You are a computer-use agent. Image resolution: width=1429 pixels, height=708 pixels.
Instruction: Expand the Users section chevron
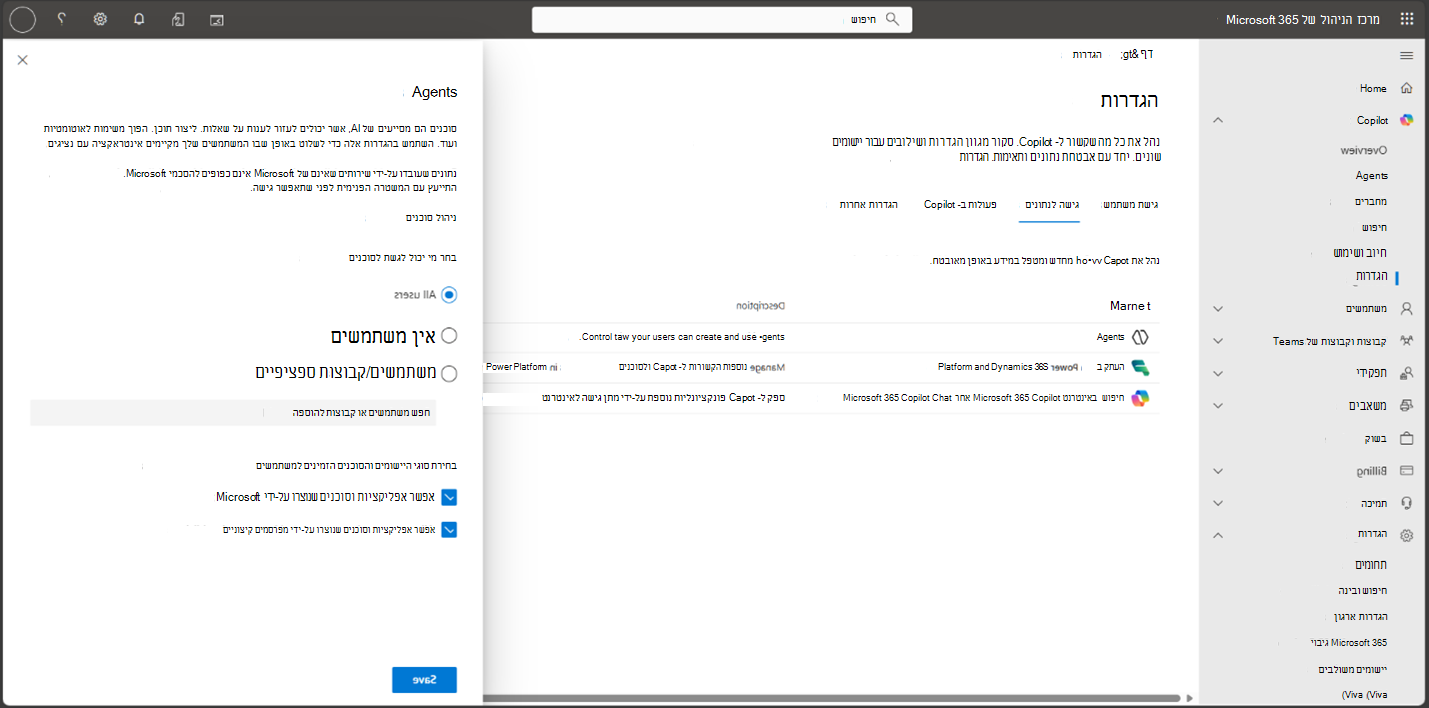(x=1218, y=309)
